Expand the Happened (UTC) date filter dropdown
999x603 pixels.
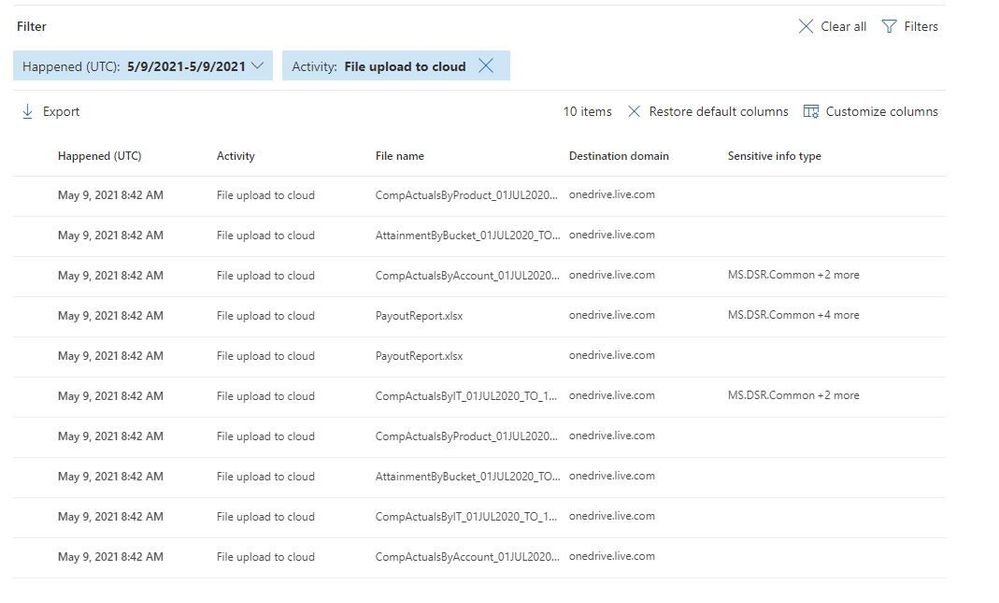[x=259, y=65]
